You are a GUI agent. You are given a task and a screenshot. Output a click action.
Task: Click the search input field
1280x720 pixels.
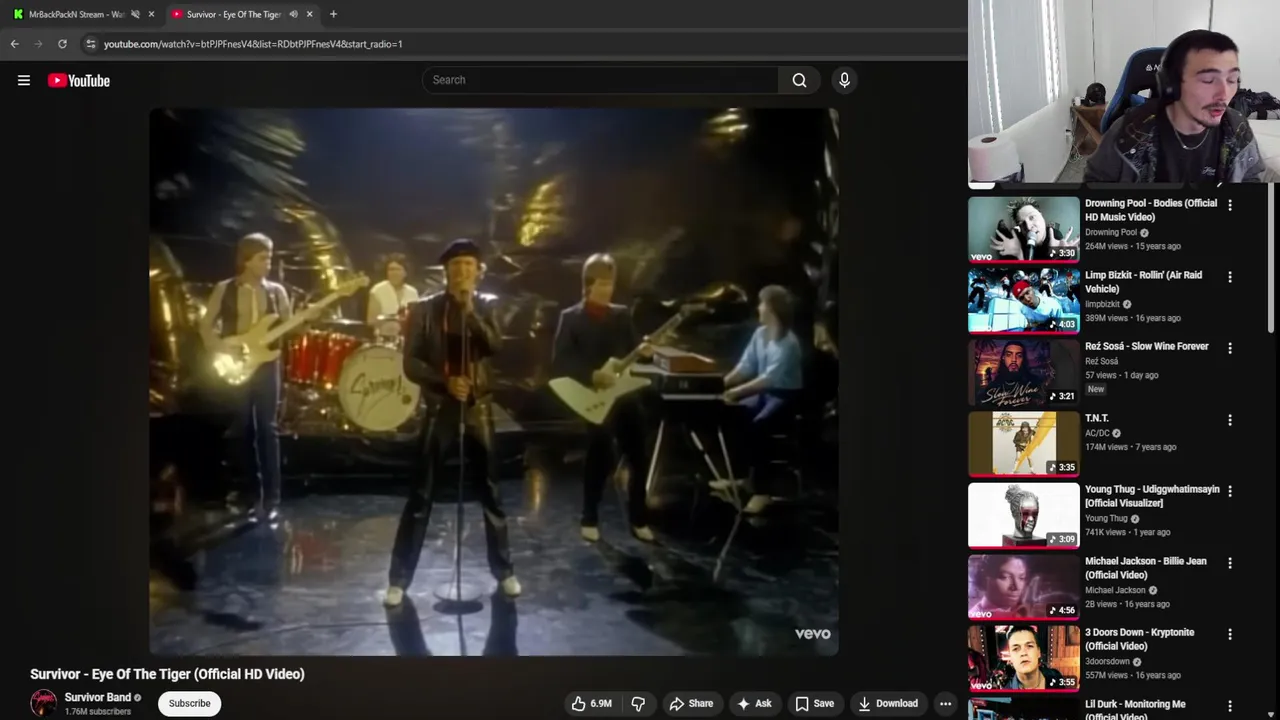(x=600, y=80)
